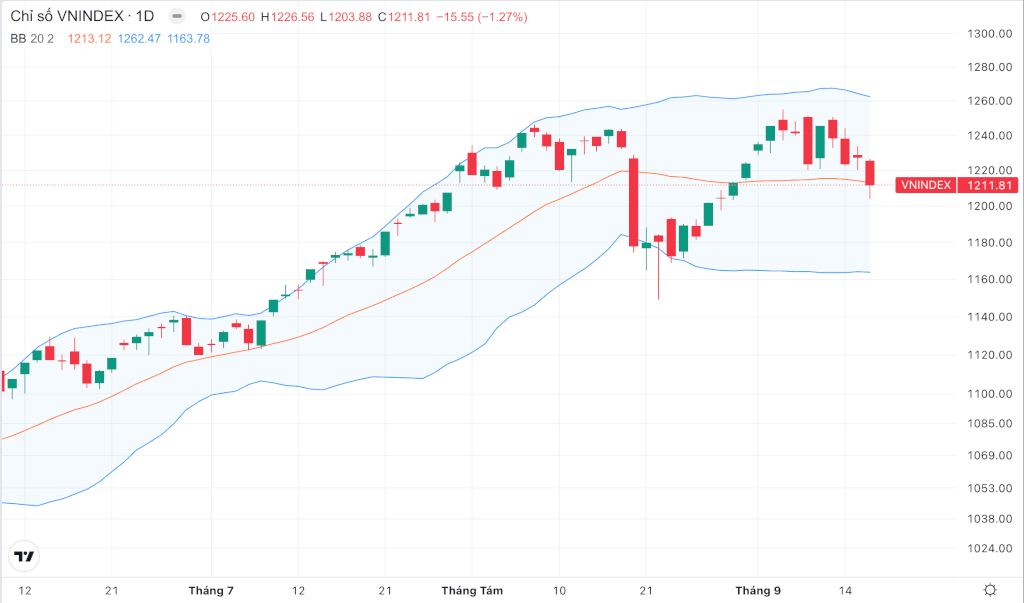This screenshot has width=1024, height=603.
Task: Click the Tháng 9 date label
Action: point(758,591)
